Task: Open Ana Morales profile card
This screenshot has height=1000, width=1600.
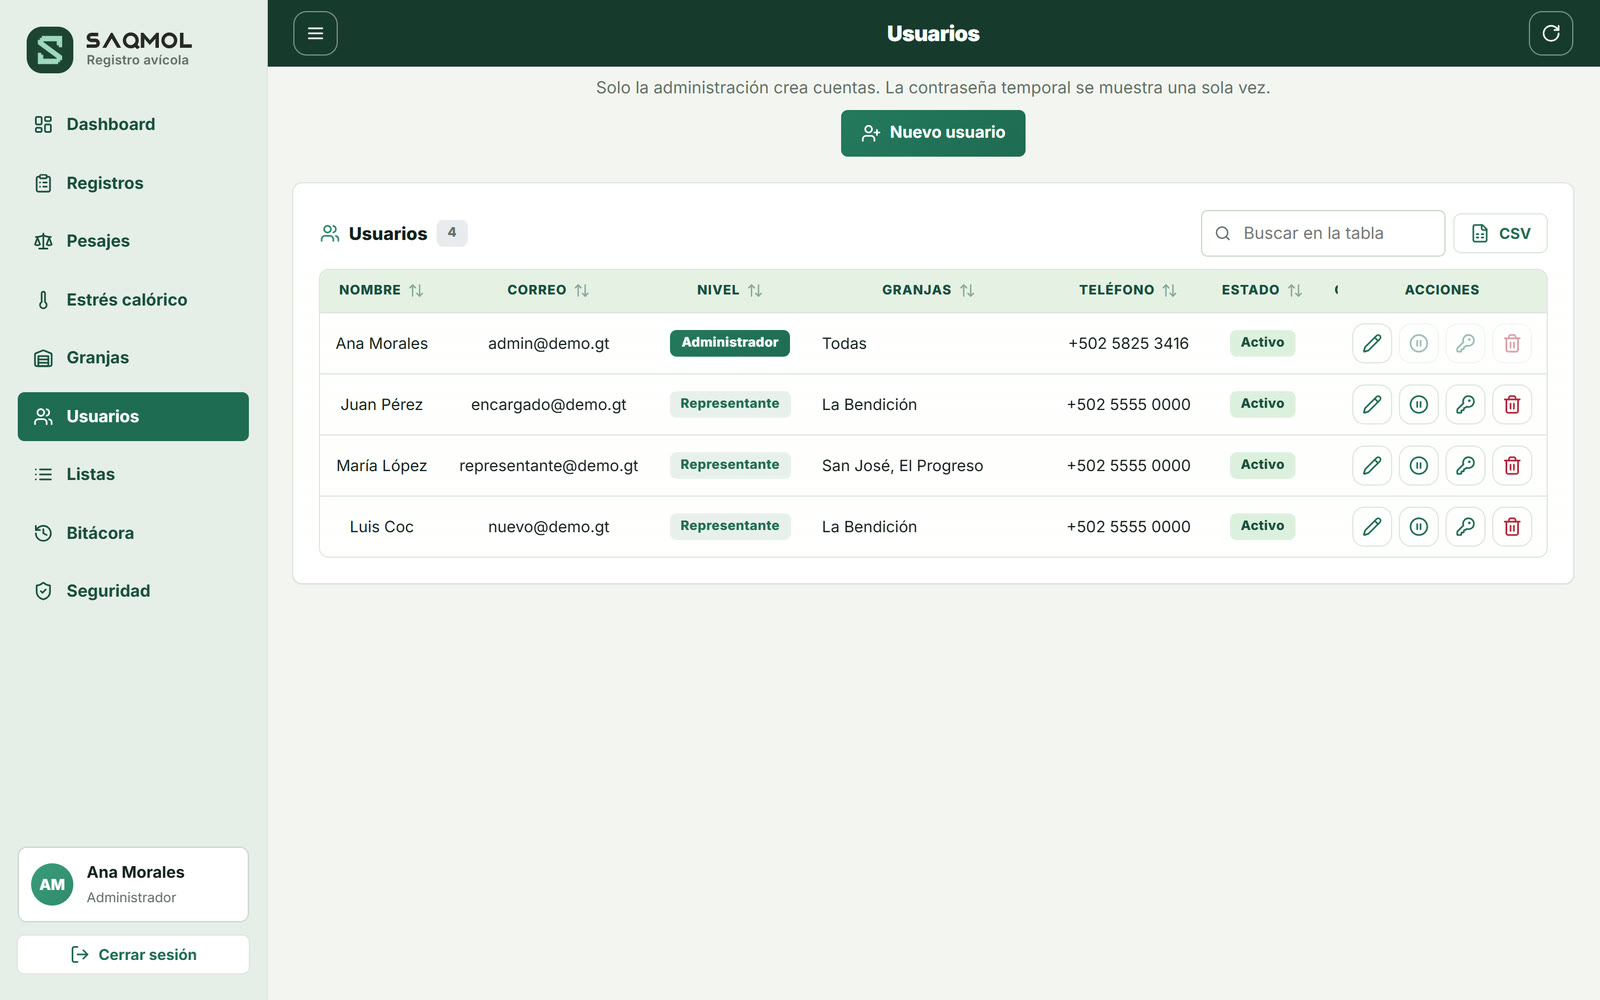Action: 133,884
